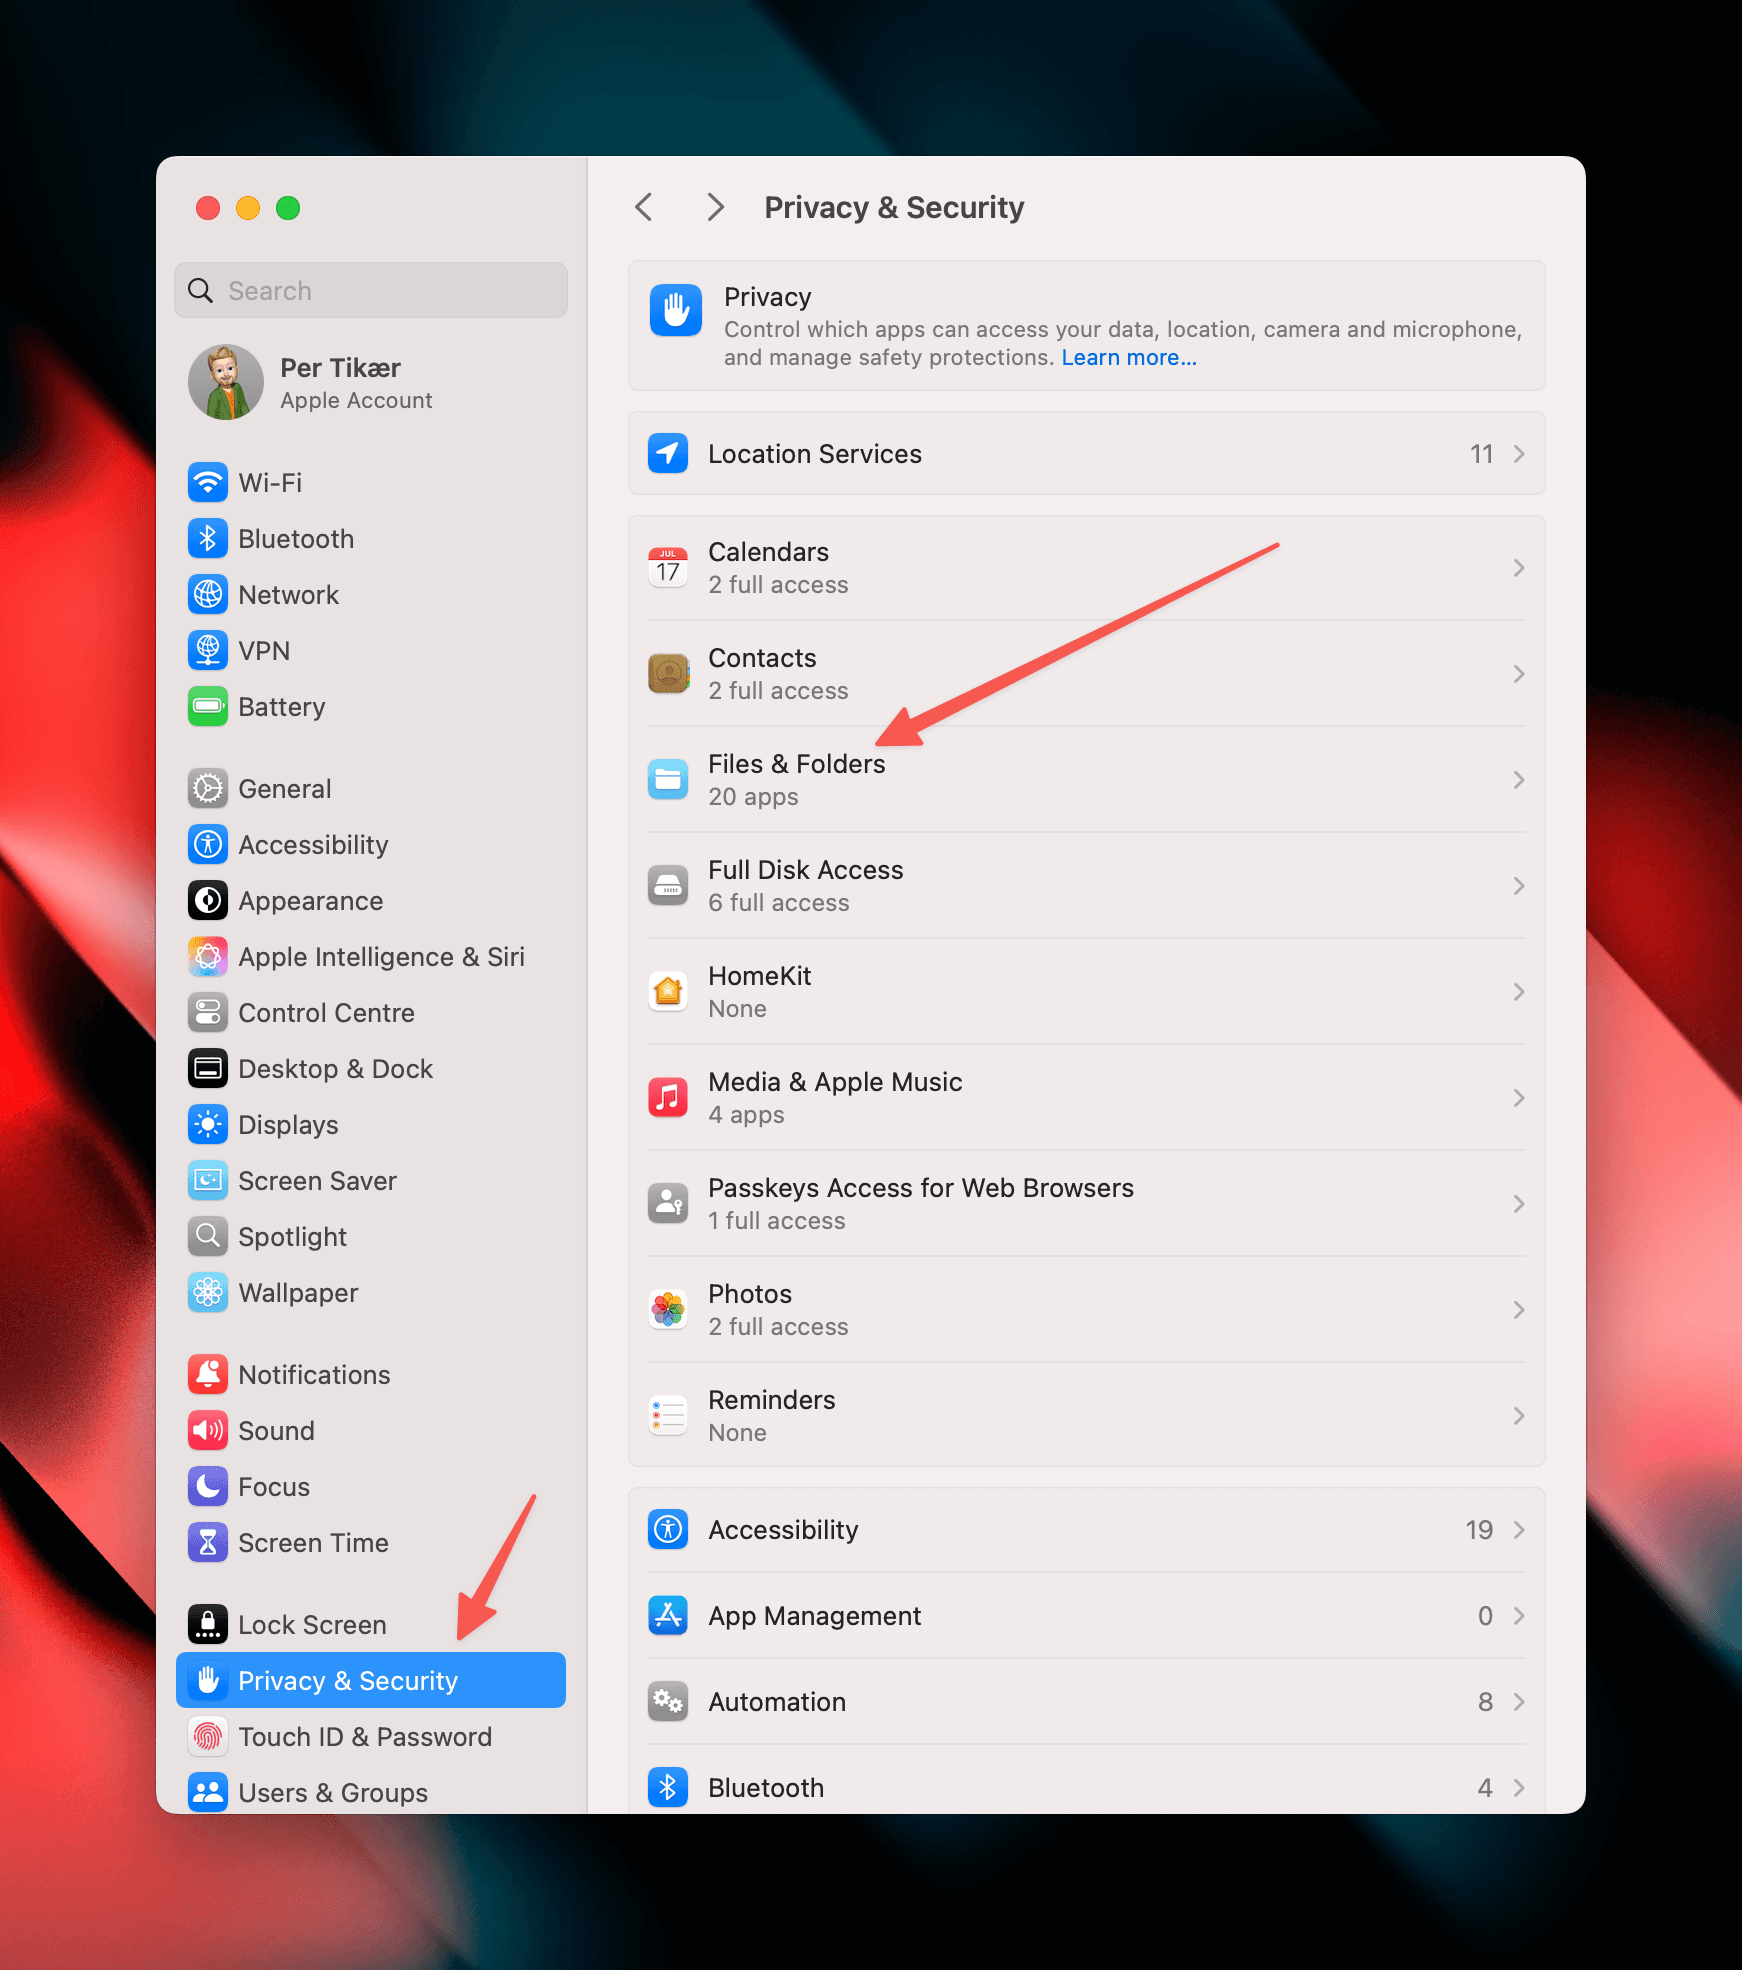Click the Media & Apple Music icon
The image size is (1742, 1970).
pyautogui.click(x=668, y=1097)
